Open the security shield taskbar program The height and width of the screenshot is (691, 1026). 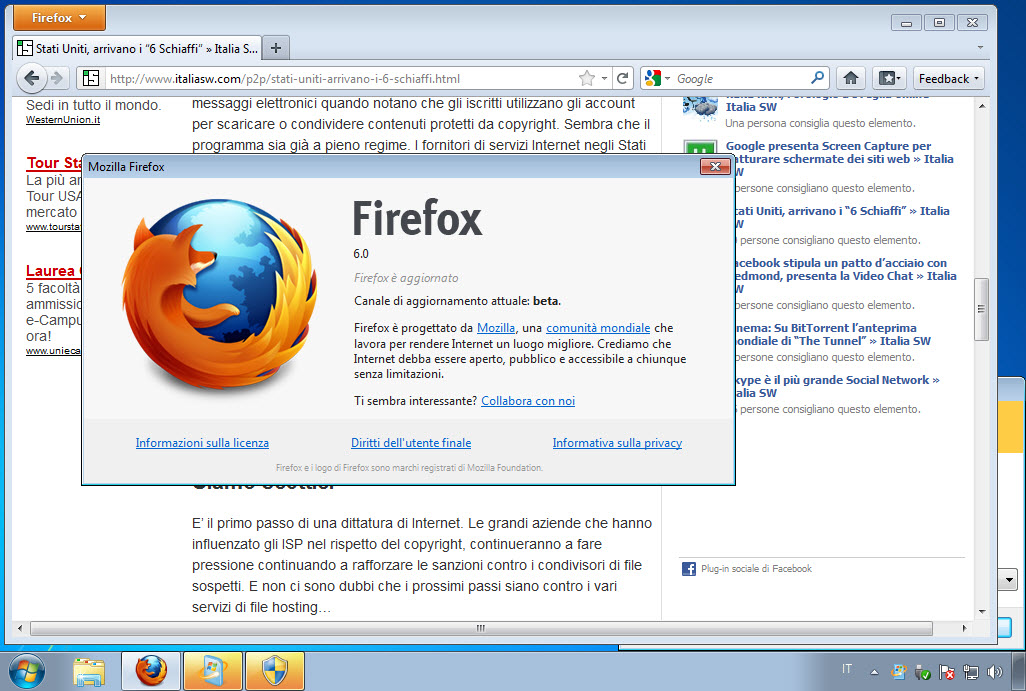point(275,671)
